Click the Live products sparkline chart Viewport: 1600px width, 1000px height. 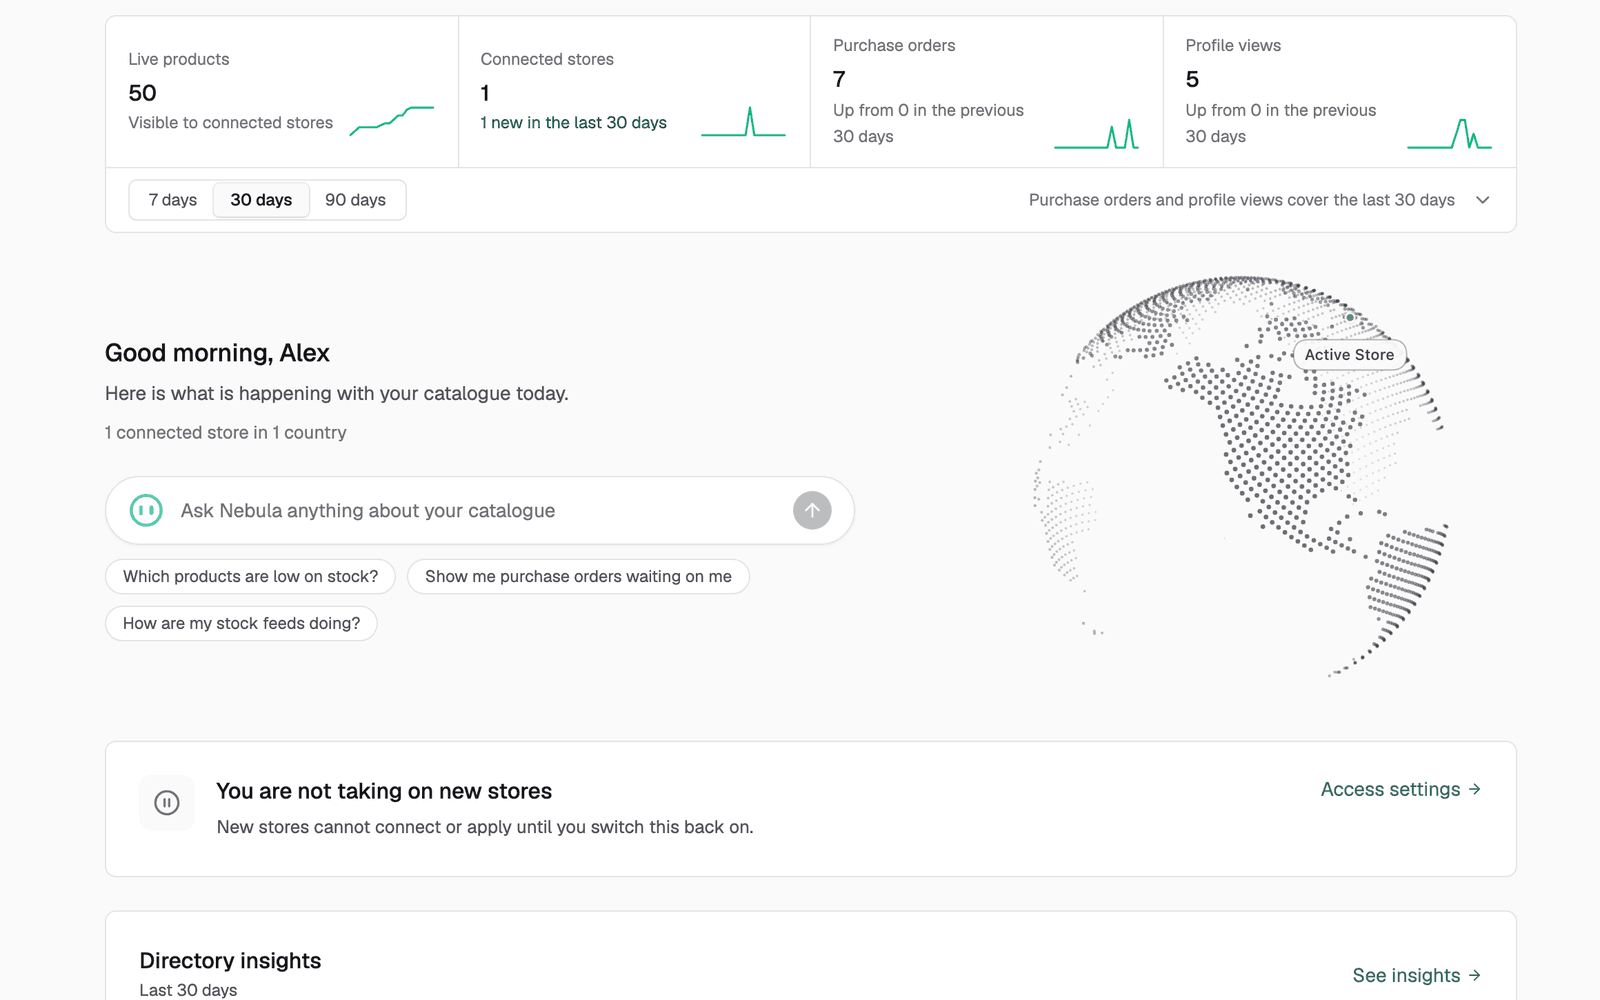(x=392, y=120)
